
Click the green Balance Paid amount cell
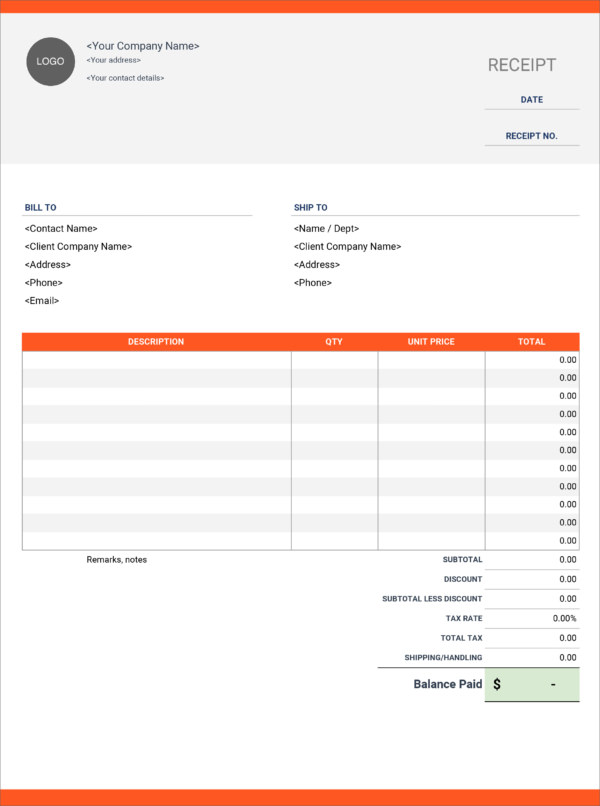(532, 685)
